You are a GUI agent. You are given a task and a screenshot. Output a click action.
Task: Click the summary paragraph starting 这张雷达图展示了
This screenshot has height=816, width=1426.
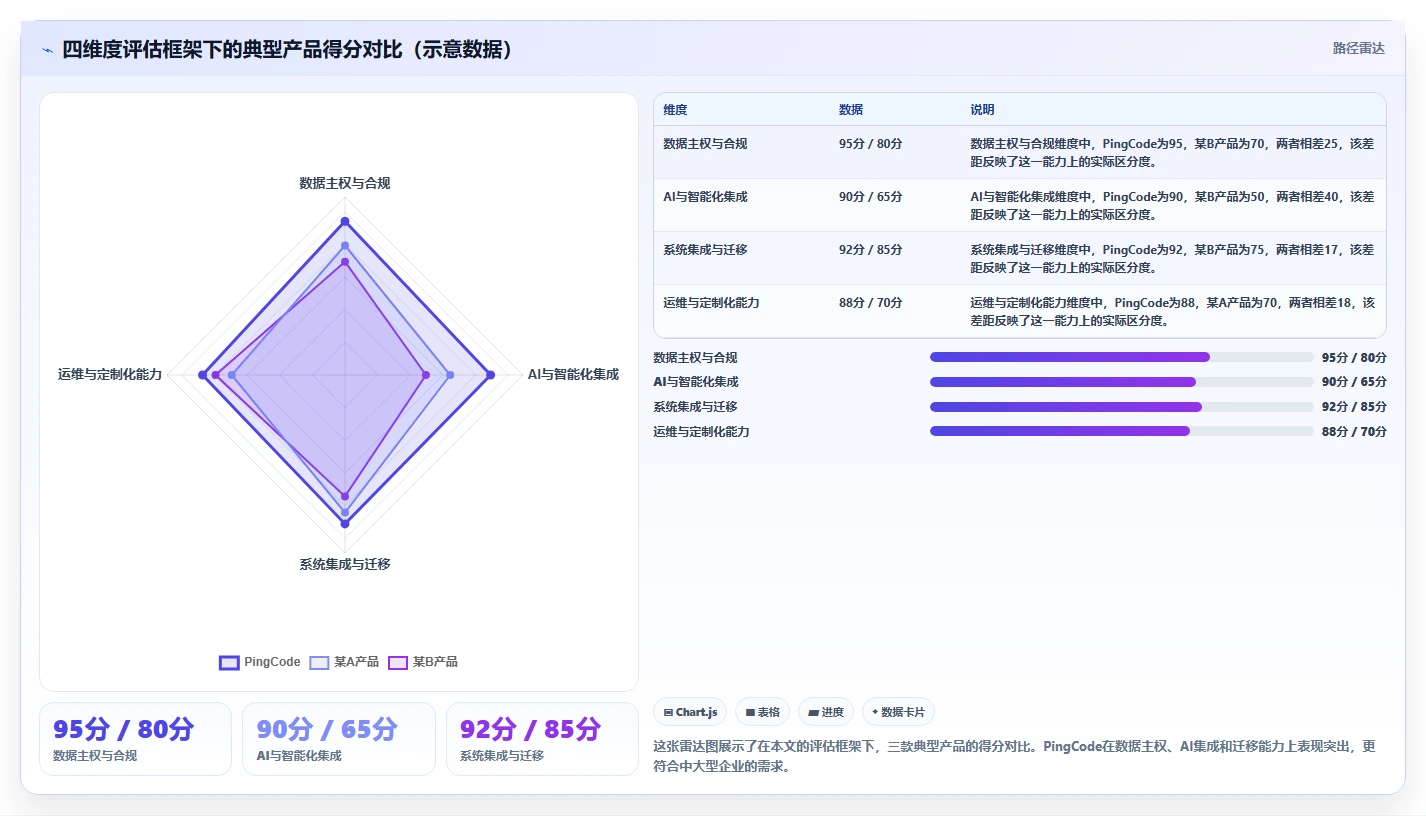[x=1015, y=756]
